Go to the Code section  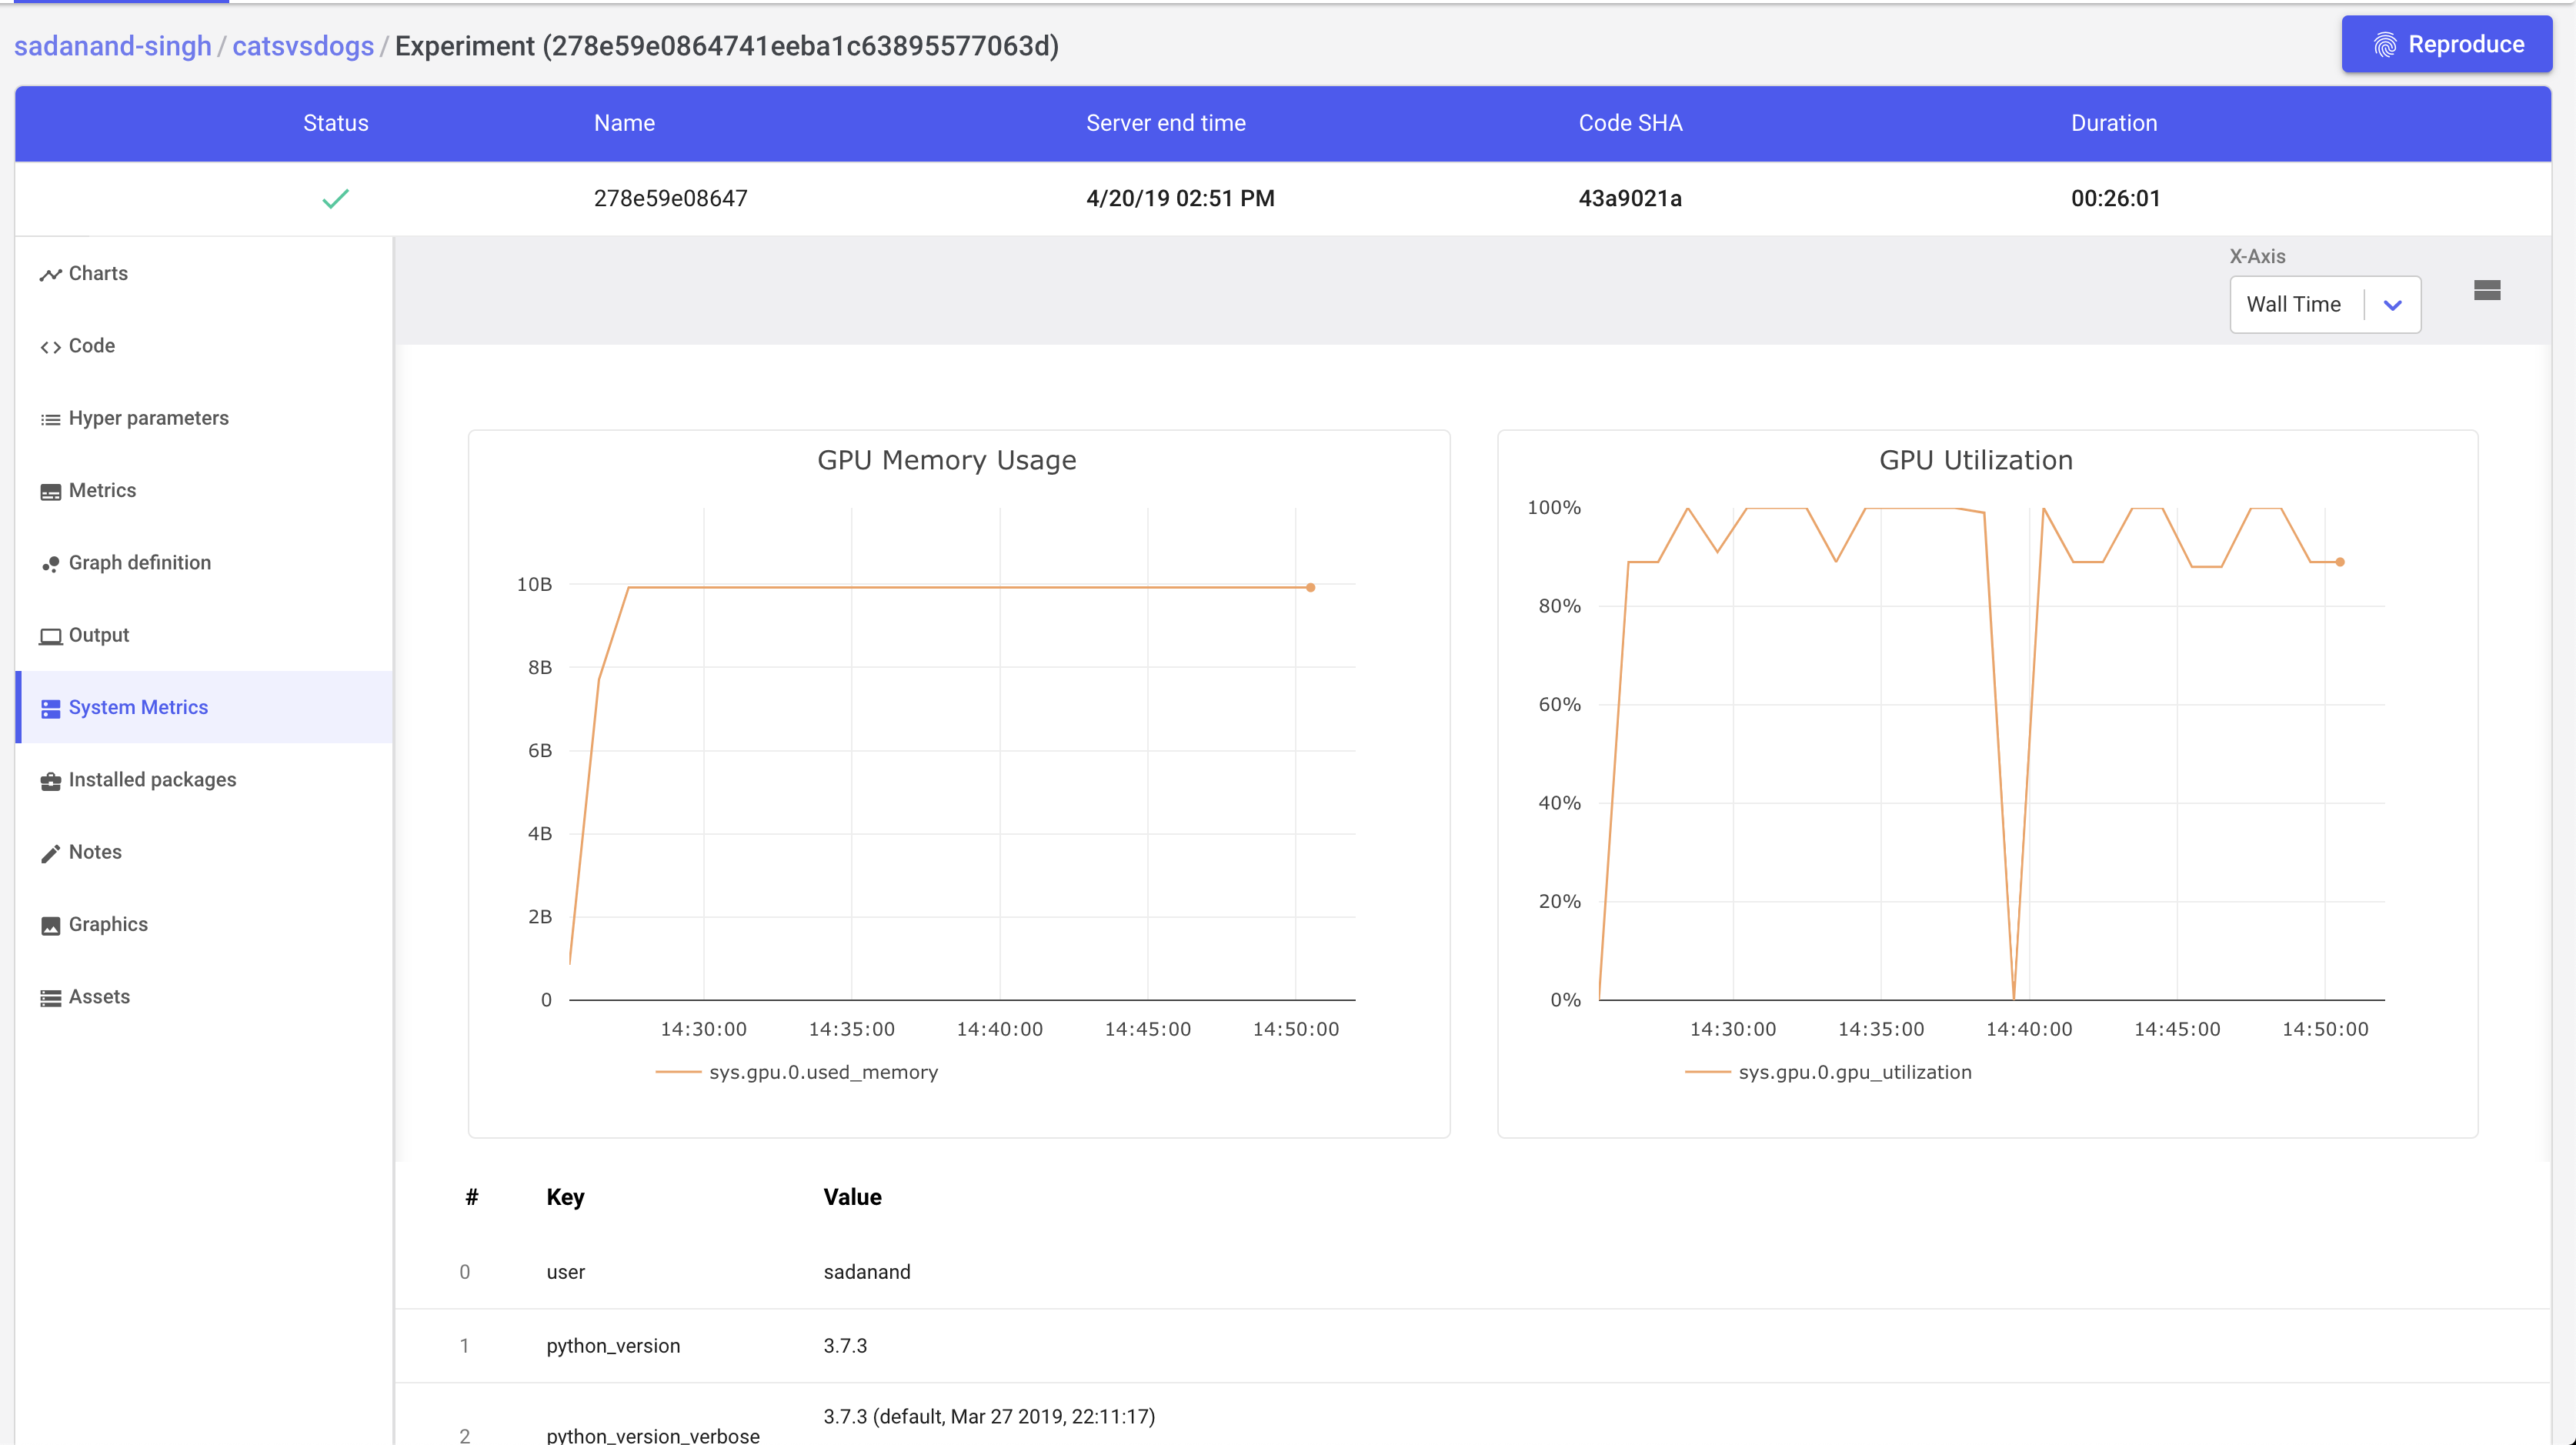(x=205, y=345)
